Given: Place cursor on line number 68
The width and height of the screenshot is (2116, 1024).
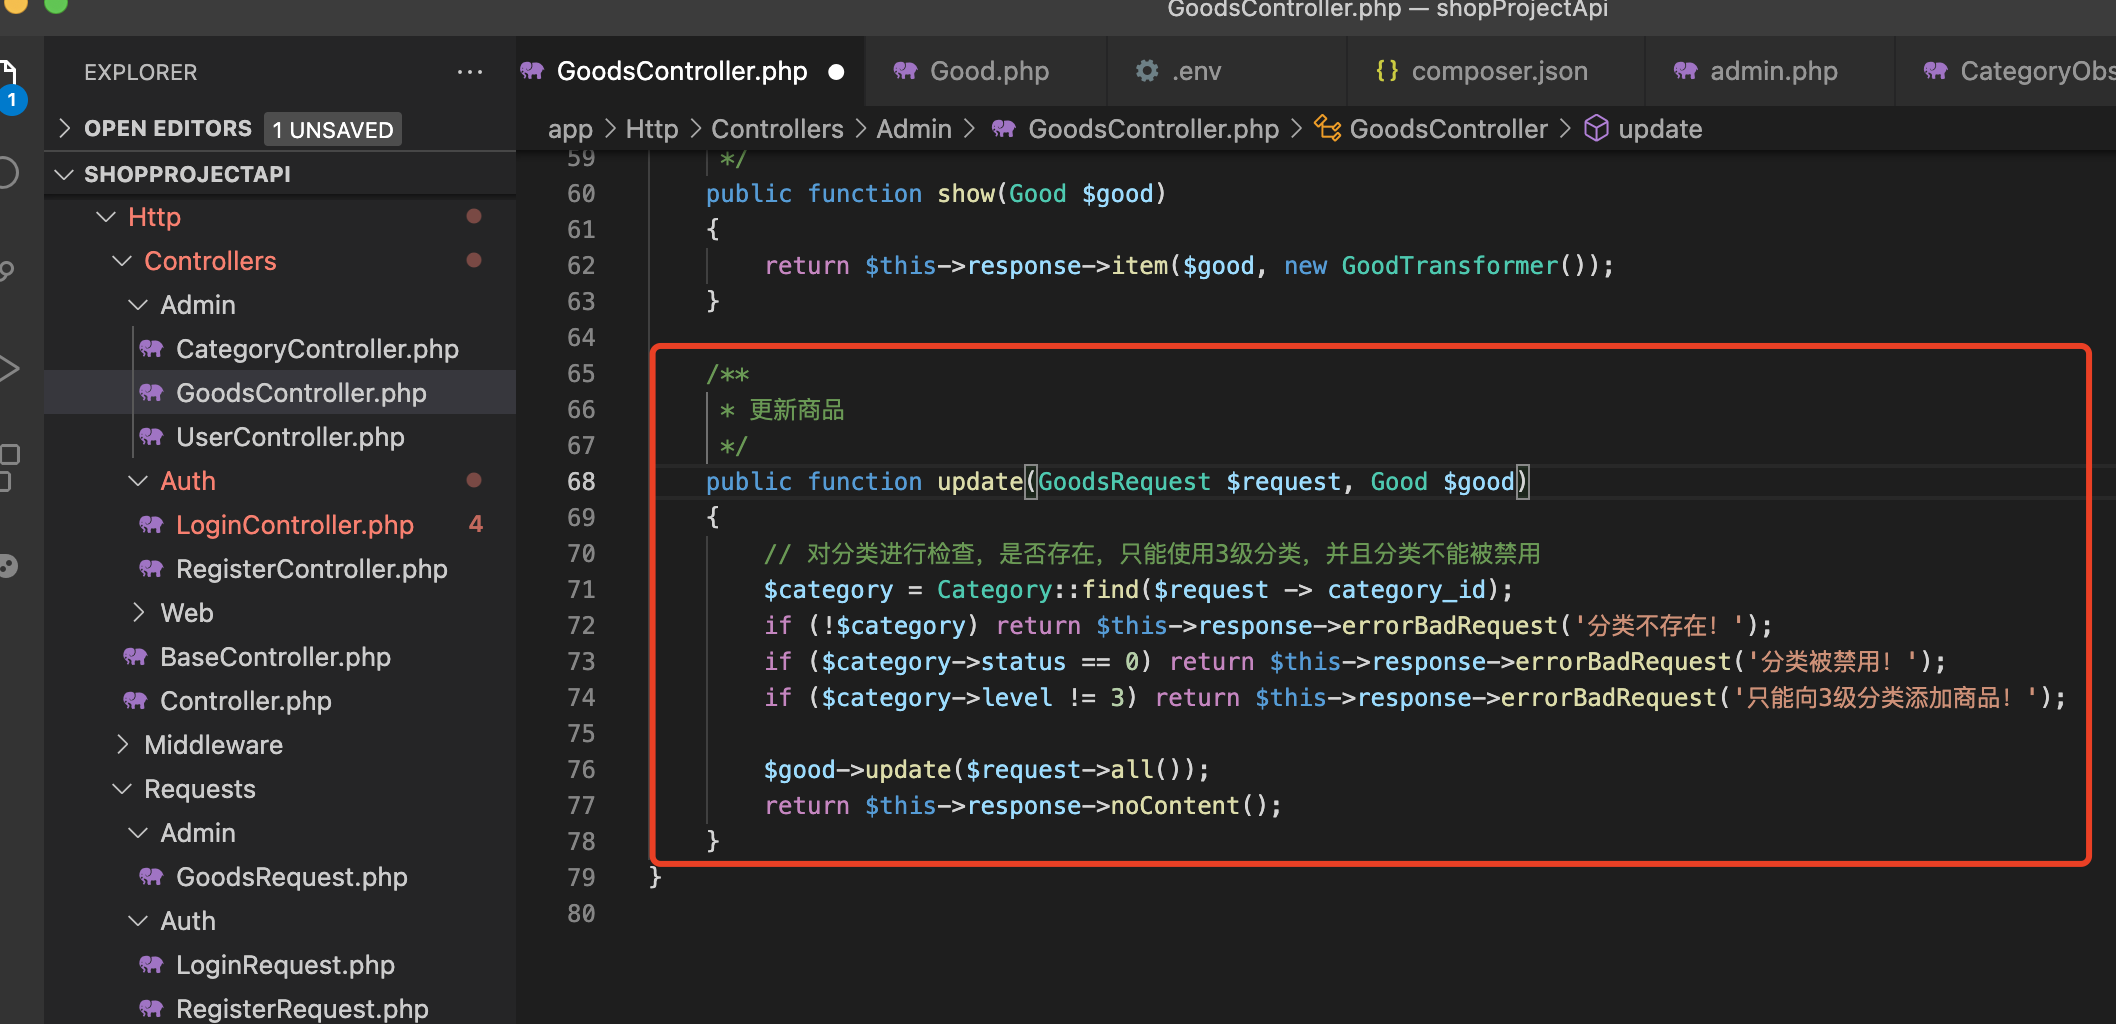Looking at the screenshot, I should tap(581, 482).
